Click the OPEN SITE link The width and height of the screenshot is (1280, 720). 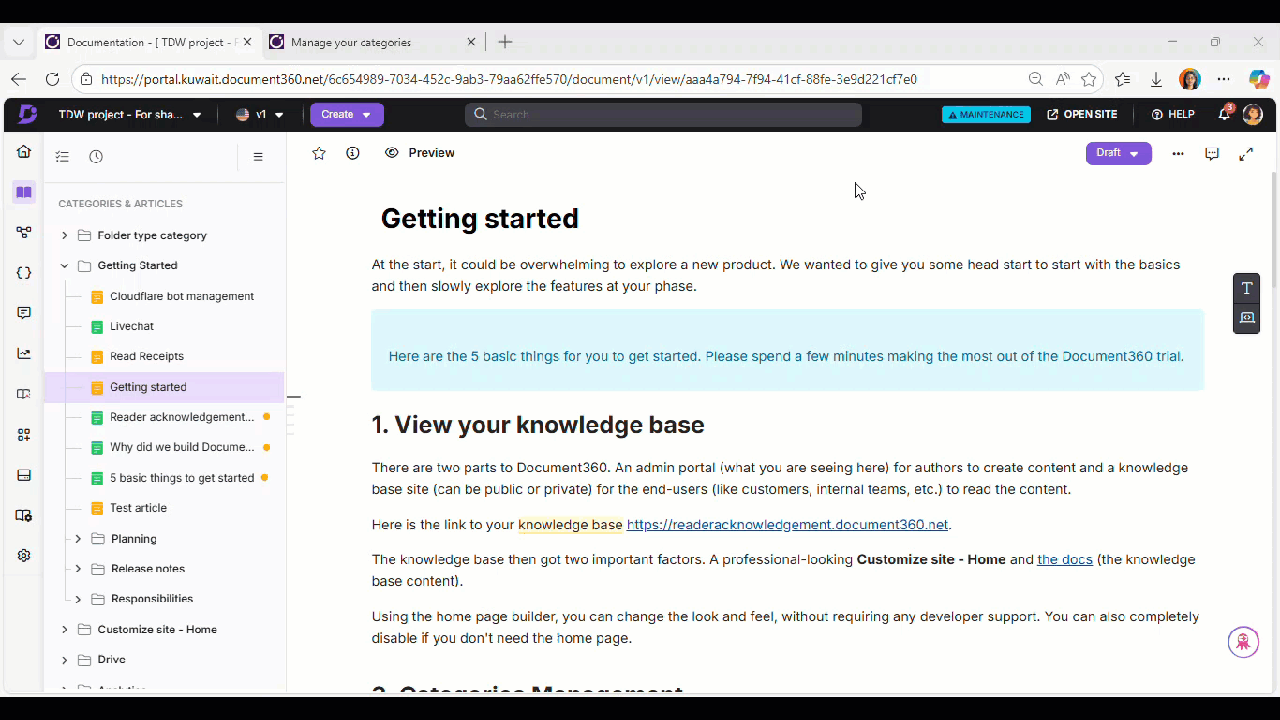coord(1082,114)
